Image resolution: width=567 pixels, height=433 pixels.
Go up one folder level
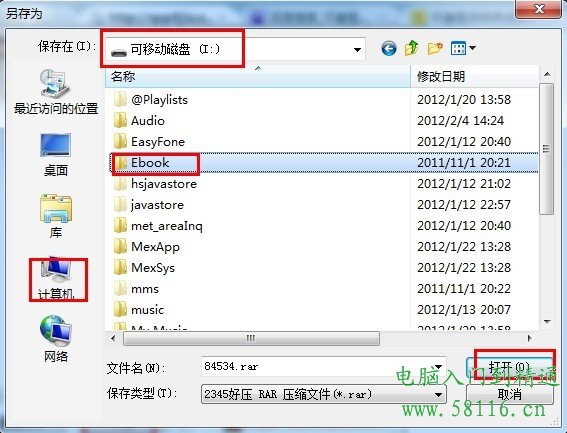click(x=412, y=48)
